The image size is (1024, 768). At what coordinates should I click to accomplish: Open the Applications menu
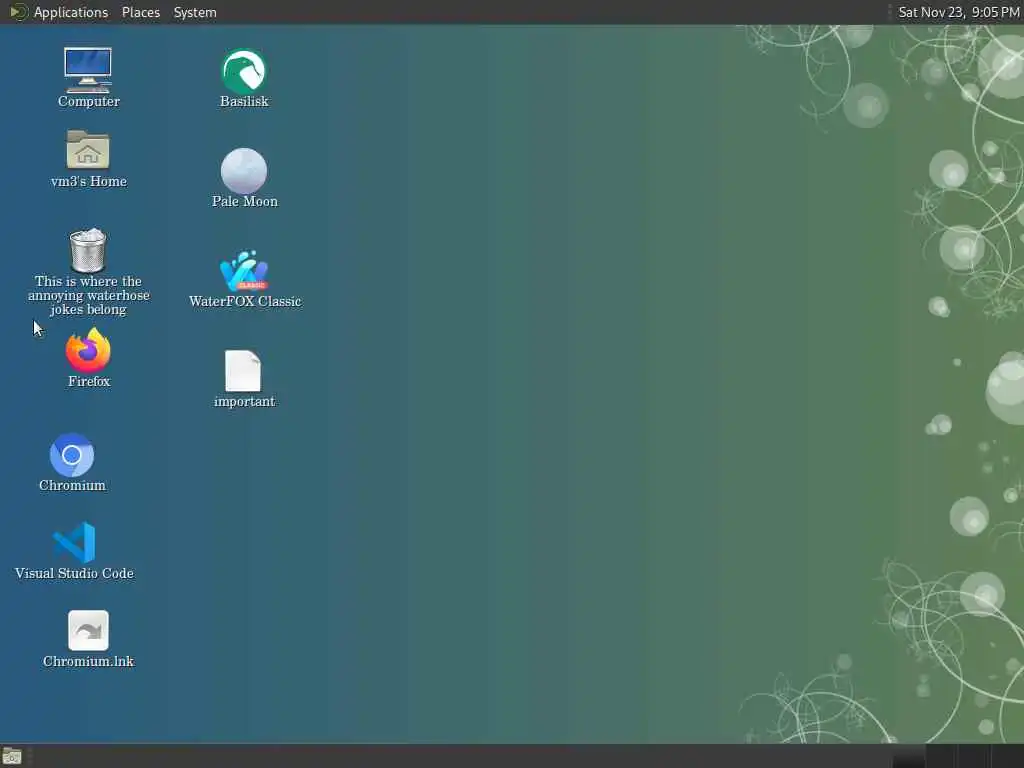[x=71, y=12]
